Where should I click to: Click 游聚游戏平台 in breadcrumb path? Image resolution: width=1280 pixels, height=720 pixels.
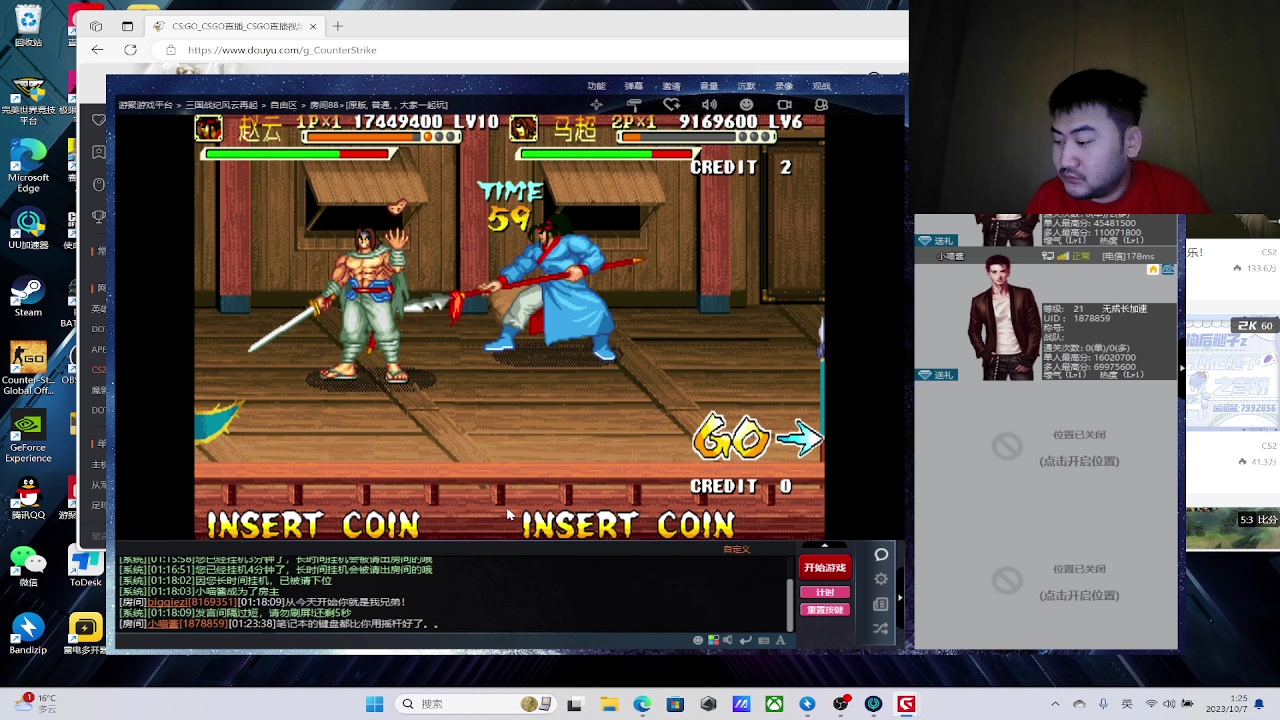pos(146,105)
